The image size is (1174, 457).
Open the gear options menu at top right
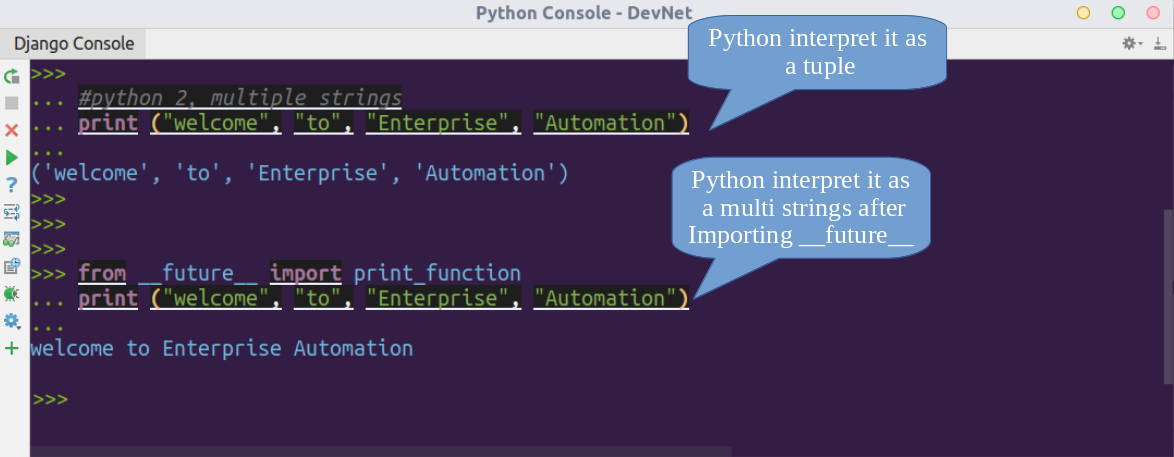1131,43
